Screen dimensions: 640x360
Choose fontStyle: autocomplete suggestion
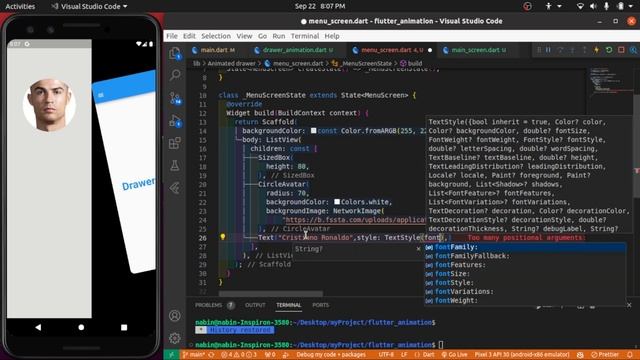(x=525, y=282)
